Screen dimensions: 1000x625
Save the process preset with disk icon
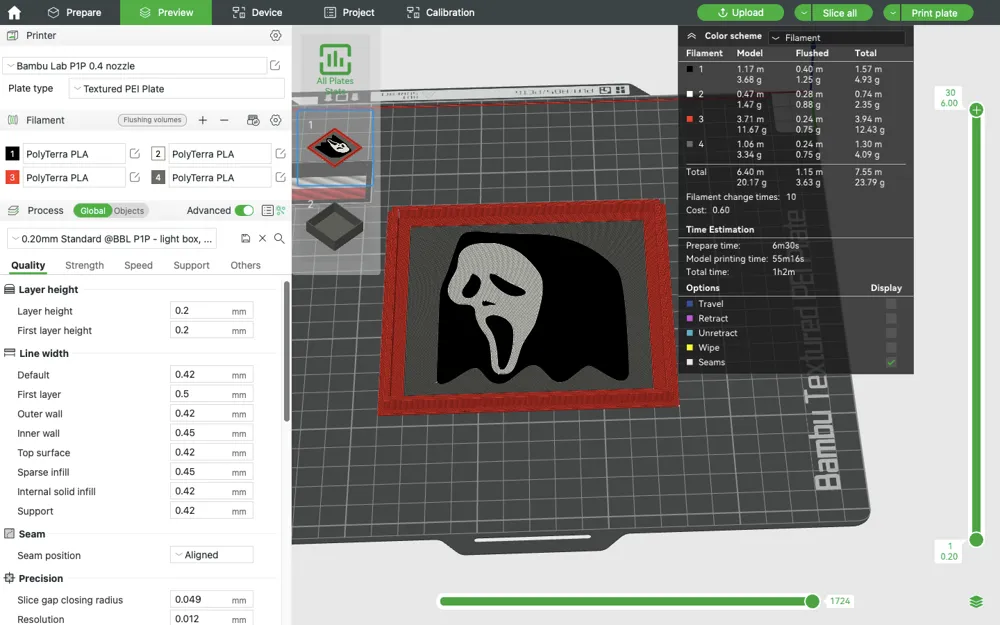tap(246, 239)
